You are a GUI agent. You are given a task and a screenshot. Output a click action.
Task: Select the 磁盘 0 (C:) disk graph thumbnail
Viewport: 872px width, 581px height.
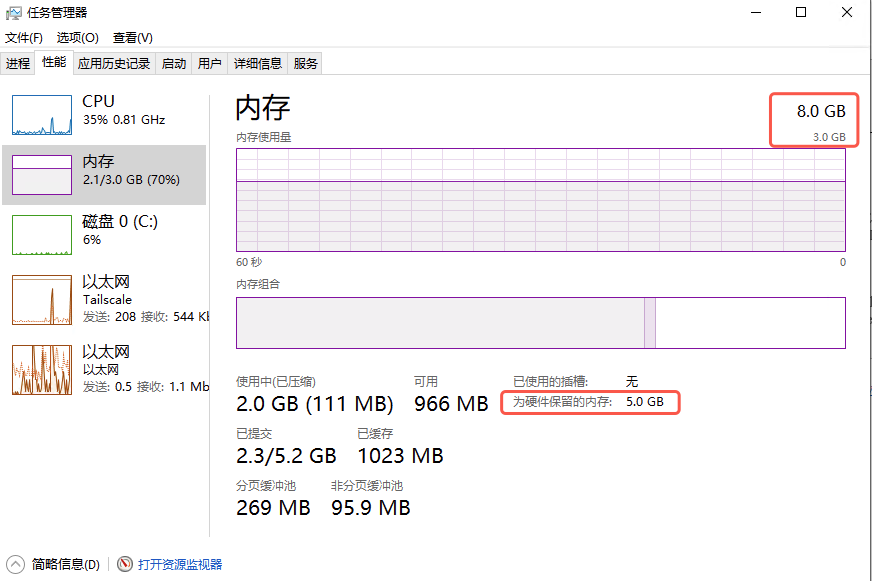[42, 235]
